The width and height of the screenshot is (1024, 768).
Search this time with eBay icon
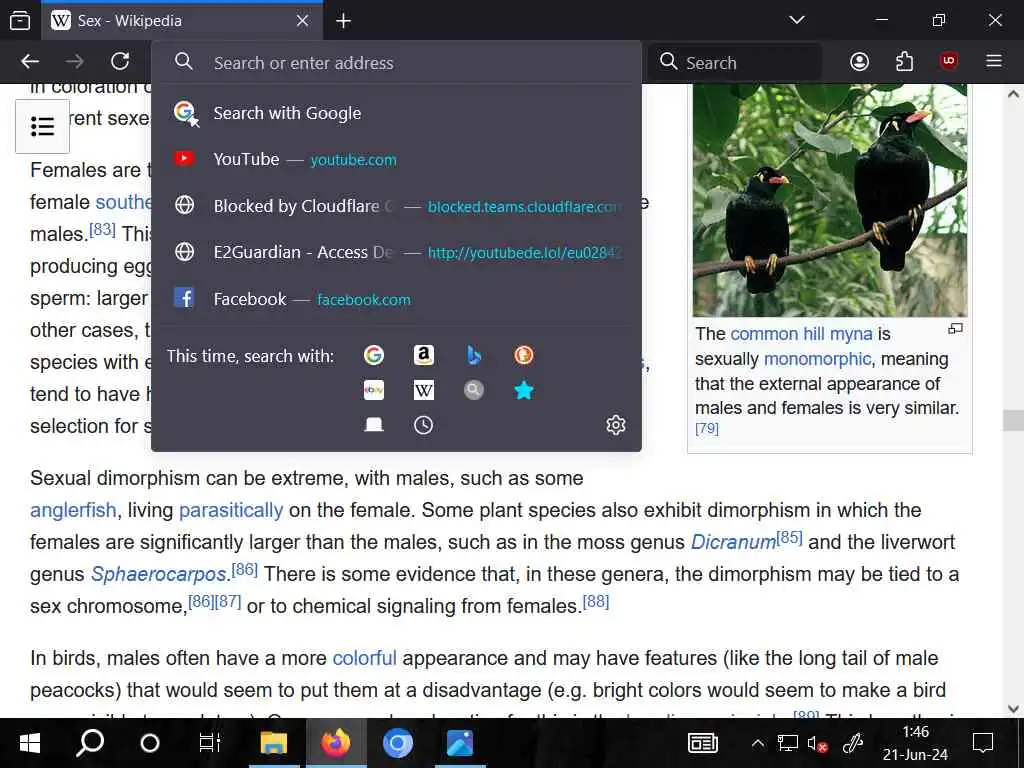point(374,391)
